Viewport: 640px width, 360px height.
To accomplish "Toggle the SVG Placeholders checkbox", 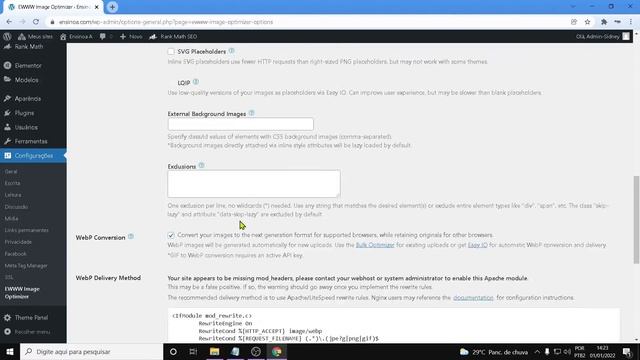I will click(171, 51).
